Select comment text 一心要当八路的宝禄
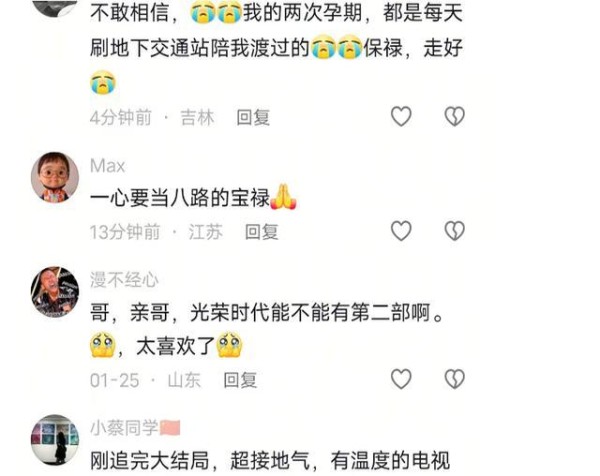This screenshot has width=600, height=476. click(180, 198)
